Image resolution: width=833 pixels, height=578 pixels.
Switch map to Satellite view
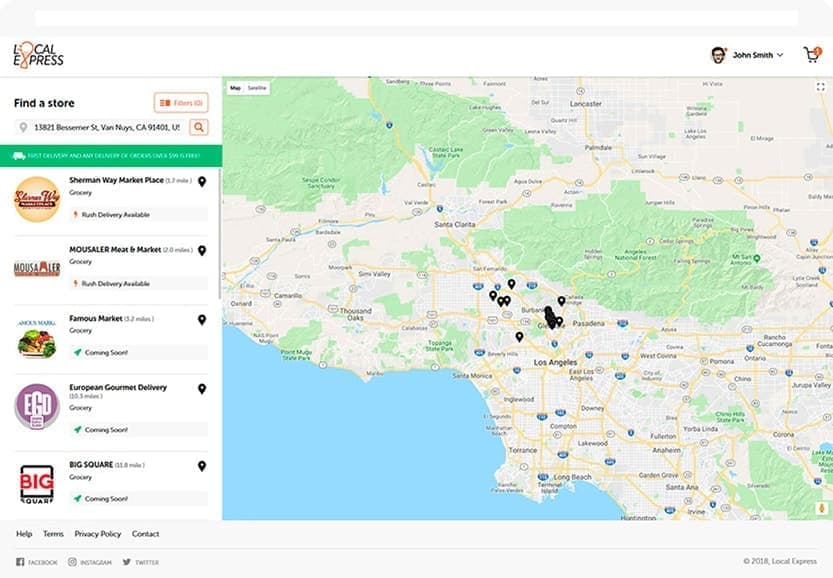pyautogui.click(x=258, y=88)
